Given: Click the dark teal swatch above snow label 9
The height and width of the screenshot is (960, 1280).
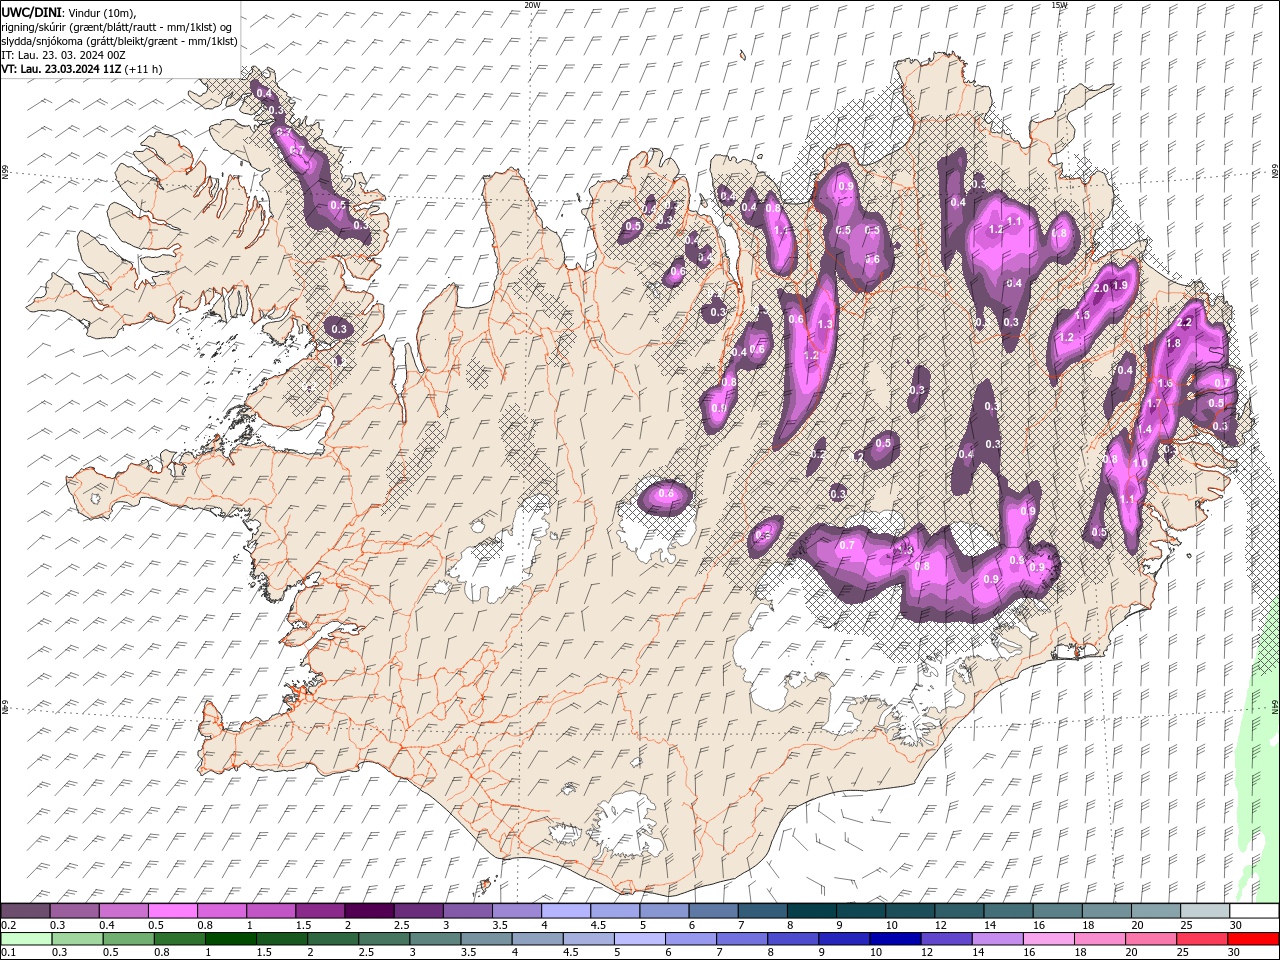Looking at the screenshot, I should 861,911.
